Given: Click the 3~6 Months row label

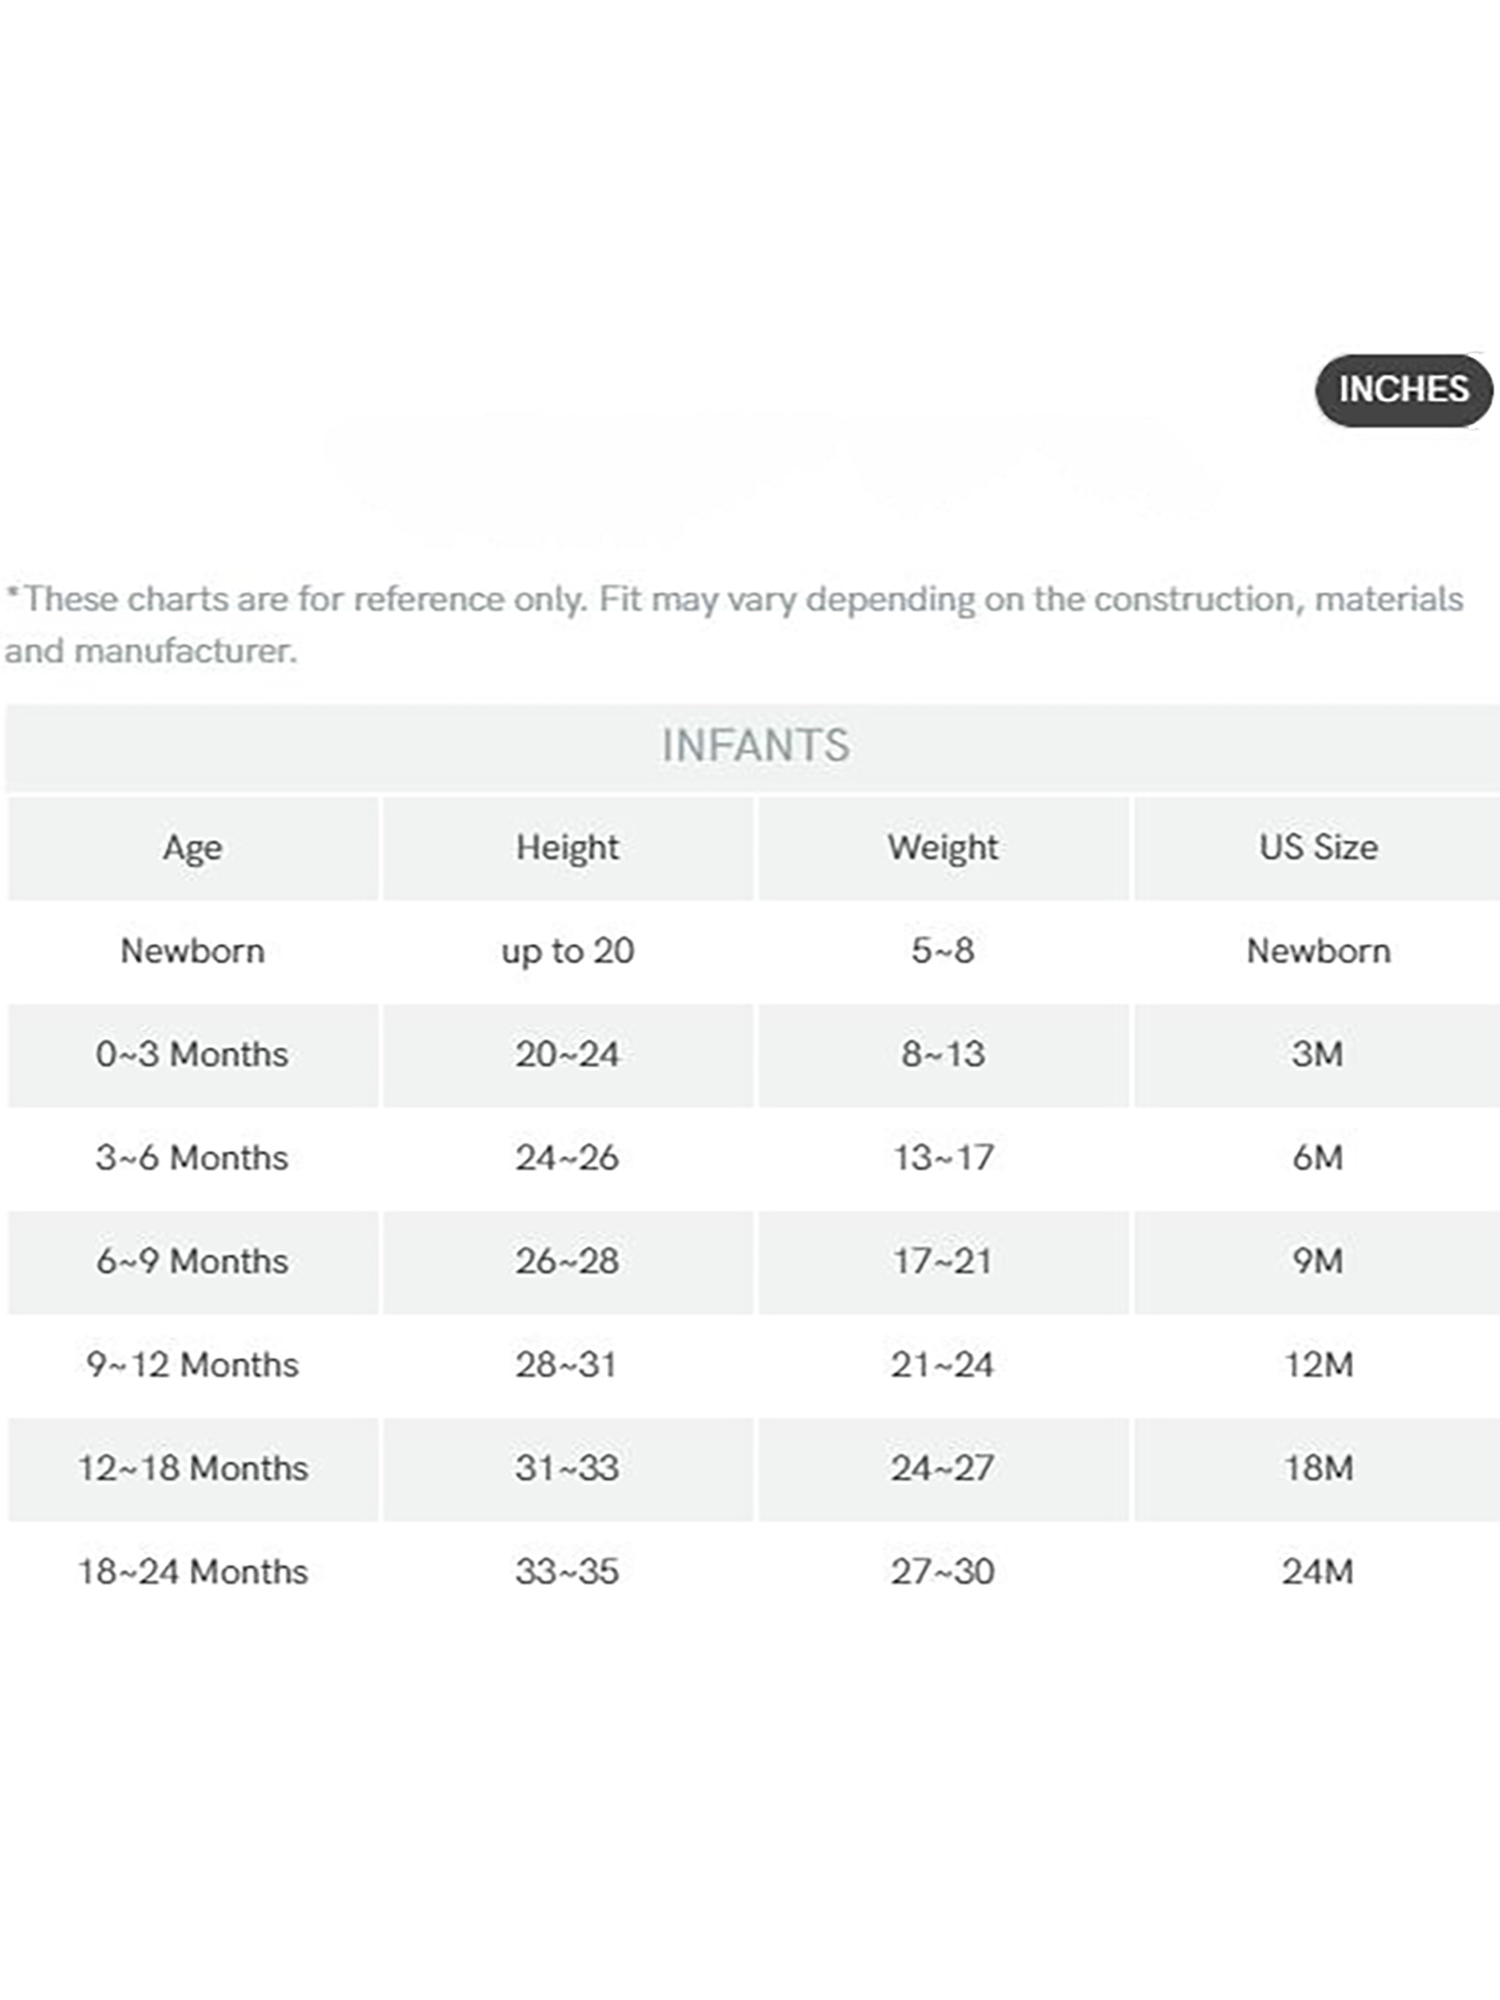Looking at the screenshot, I should [x=192, y=1158].
